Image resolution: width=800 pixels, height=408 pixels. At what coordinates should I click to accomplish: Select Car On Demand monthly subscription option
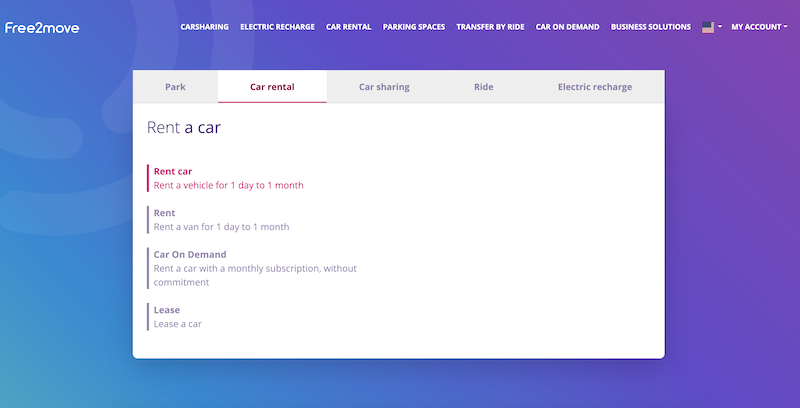[253, 268]
